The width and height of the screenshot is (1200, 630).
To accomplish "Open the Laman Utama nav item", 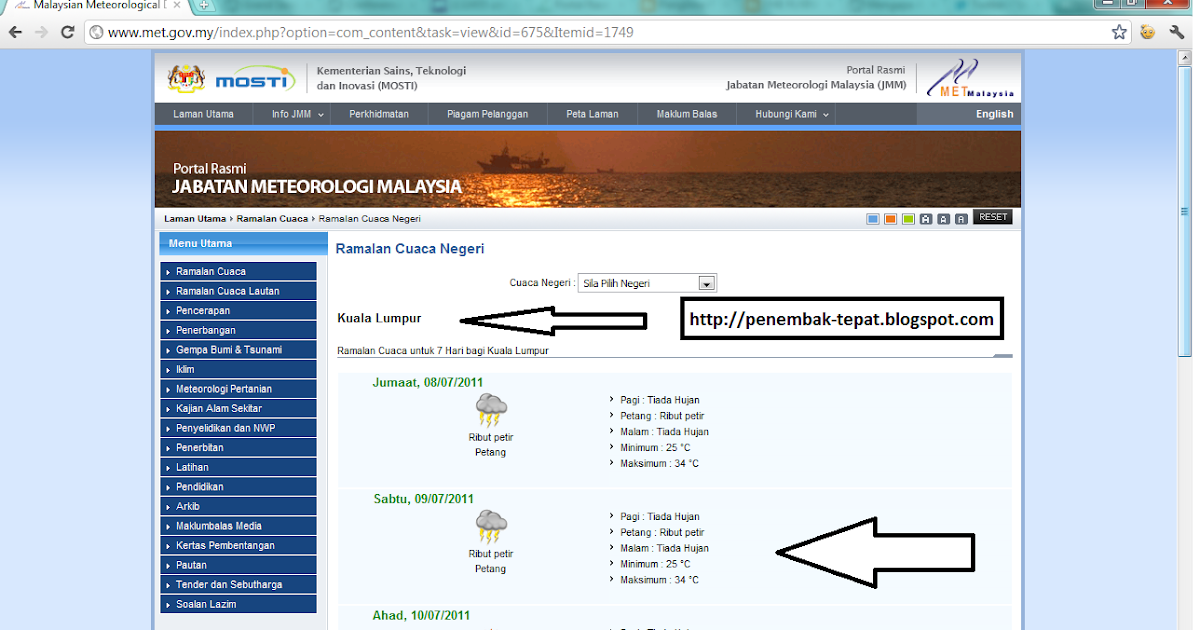I will tap(203, 114).
